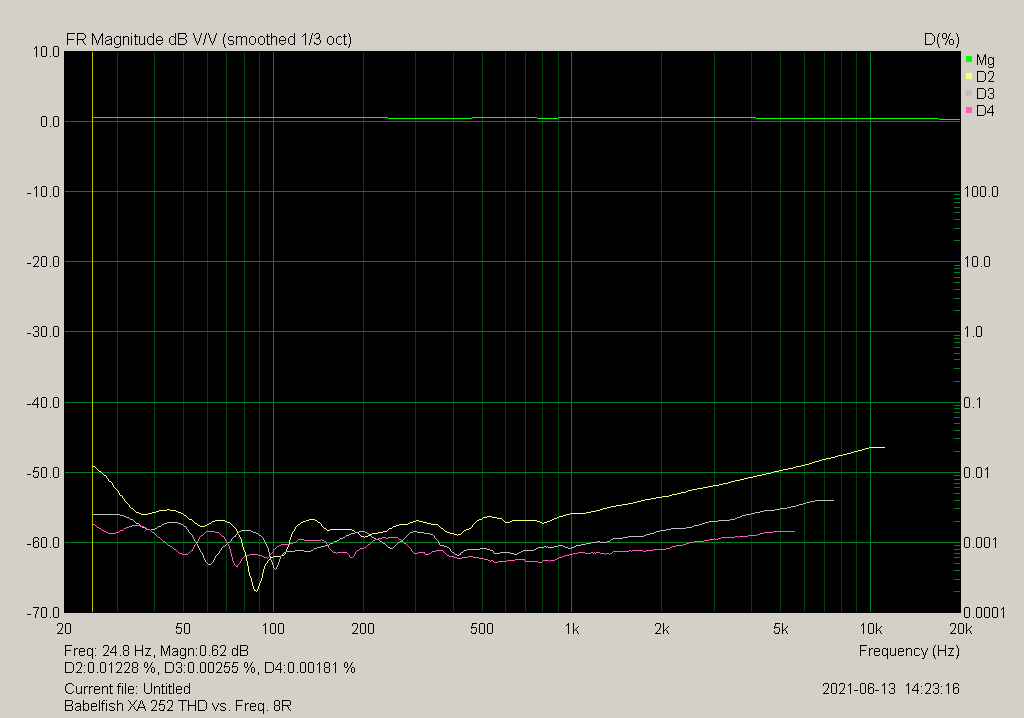Click the D2 legend label

[985, 77]
